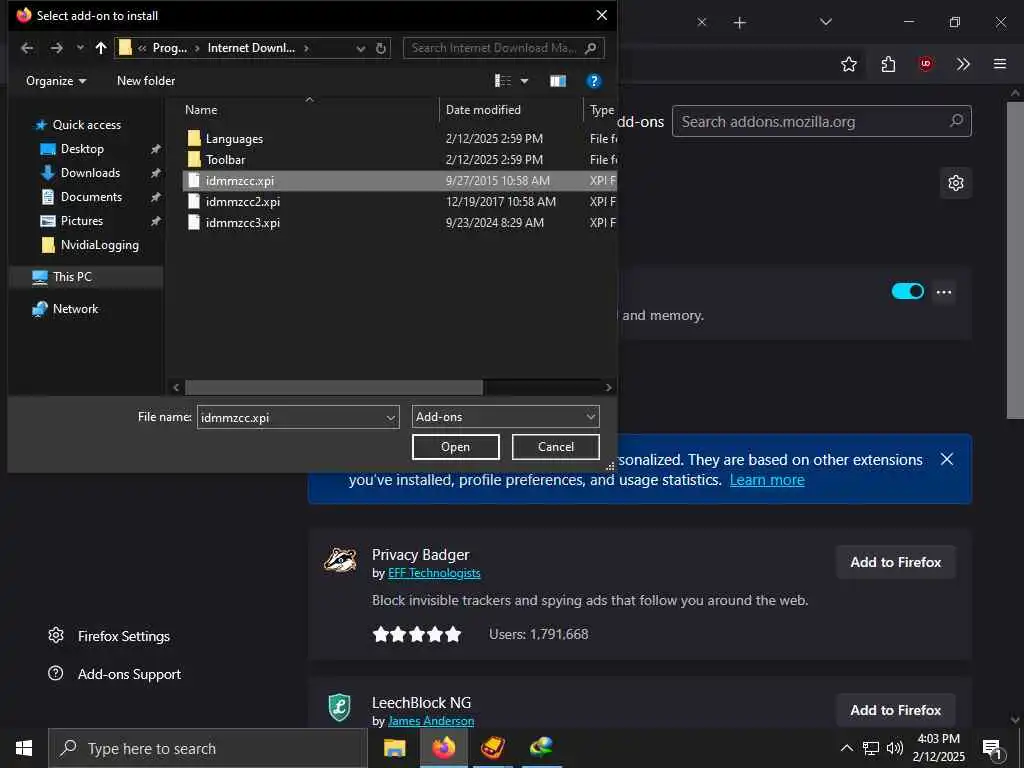Cancel the file dialog

(x=556, y=447)
